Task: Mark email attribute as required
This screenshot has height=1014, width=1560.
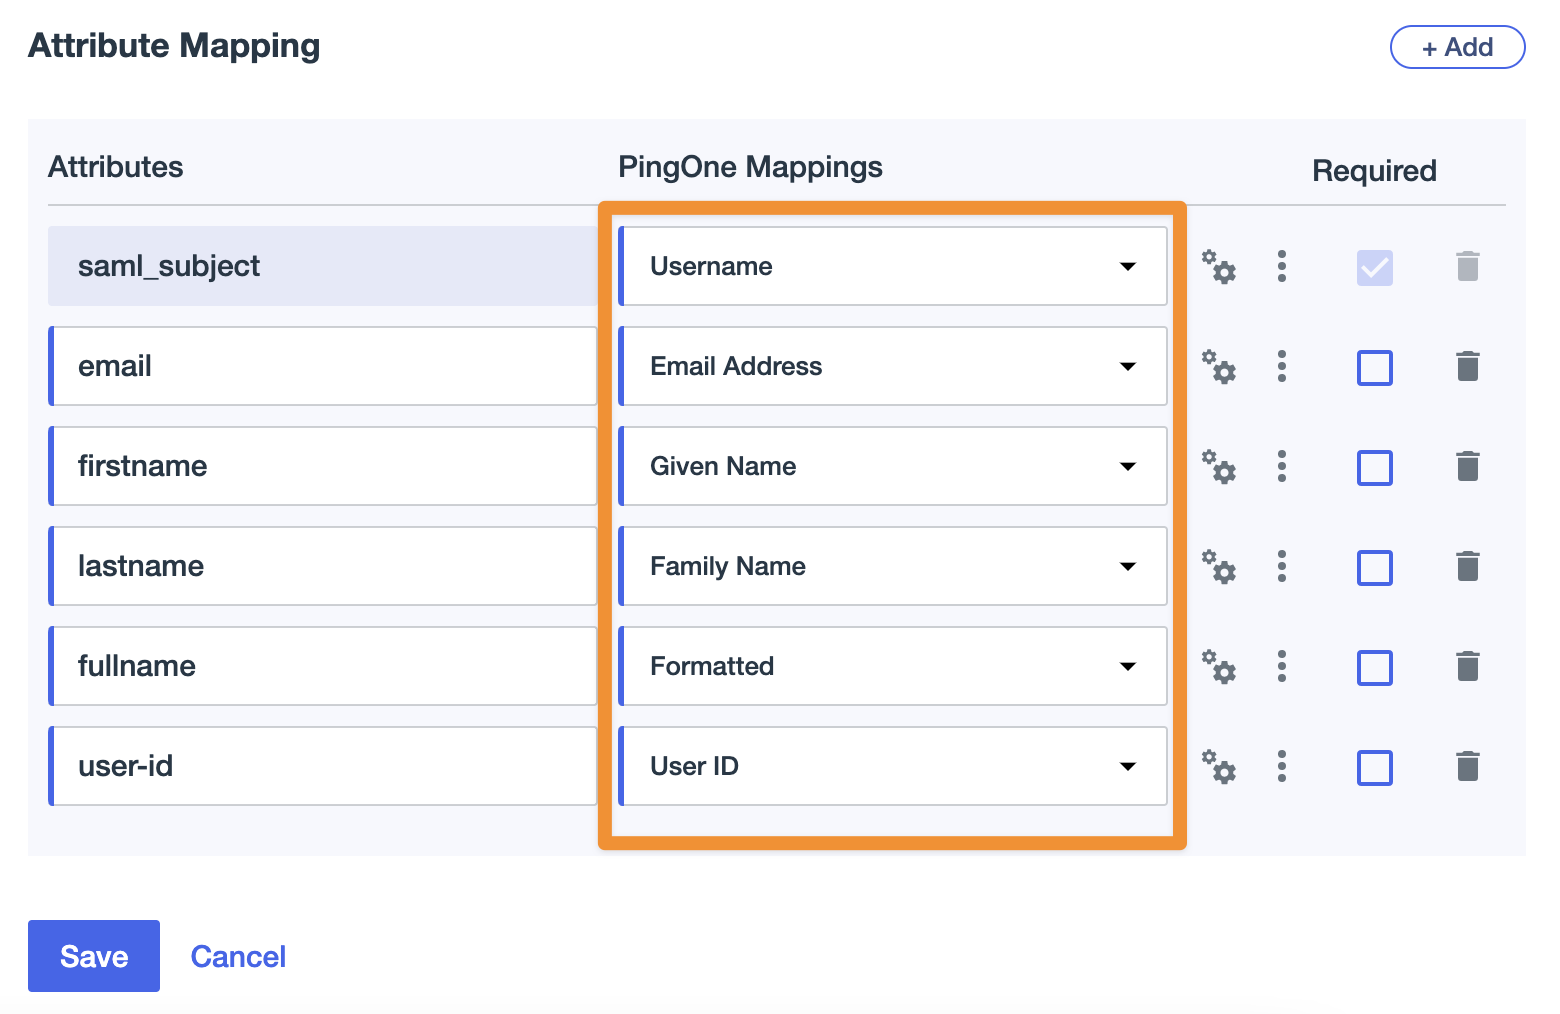Action: [1375, 367]
